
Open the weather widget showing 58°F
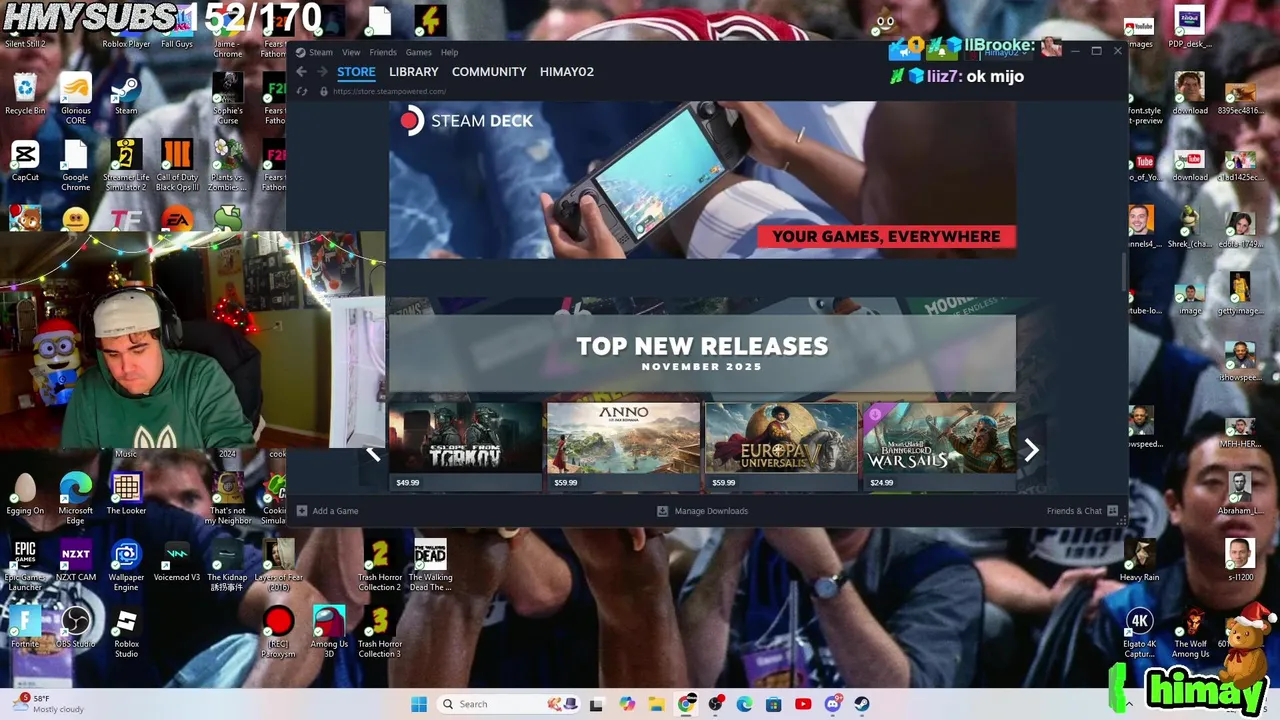(x=50, y=704)
